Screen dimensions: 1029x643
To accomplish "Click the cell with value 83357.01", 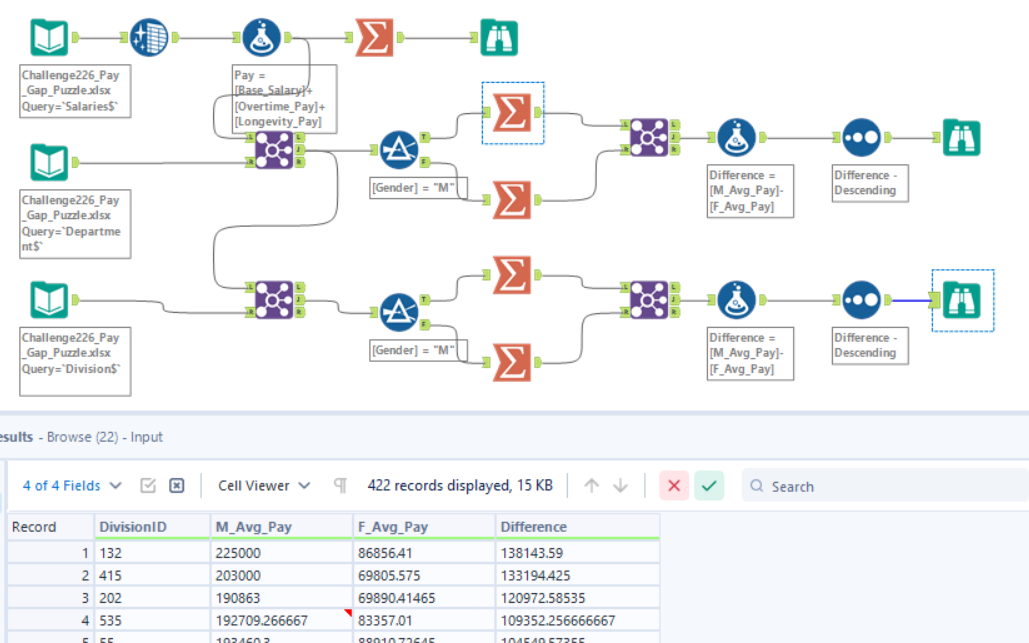I will coord(424,620).
